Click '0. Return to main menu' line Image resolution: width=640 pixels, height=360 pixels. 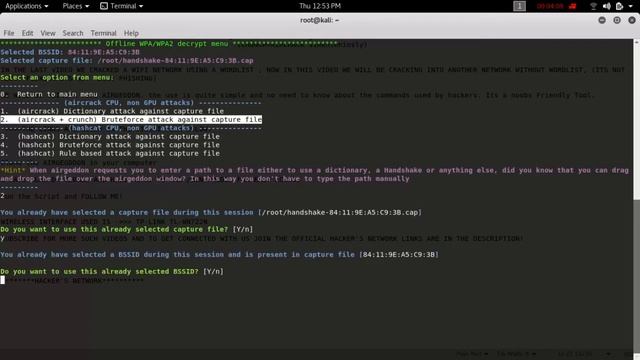pyautogui.click(x=49, y=94)
